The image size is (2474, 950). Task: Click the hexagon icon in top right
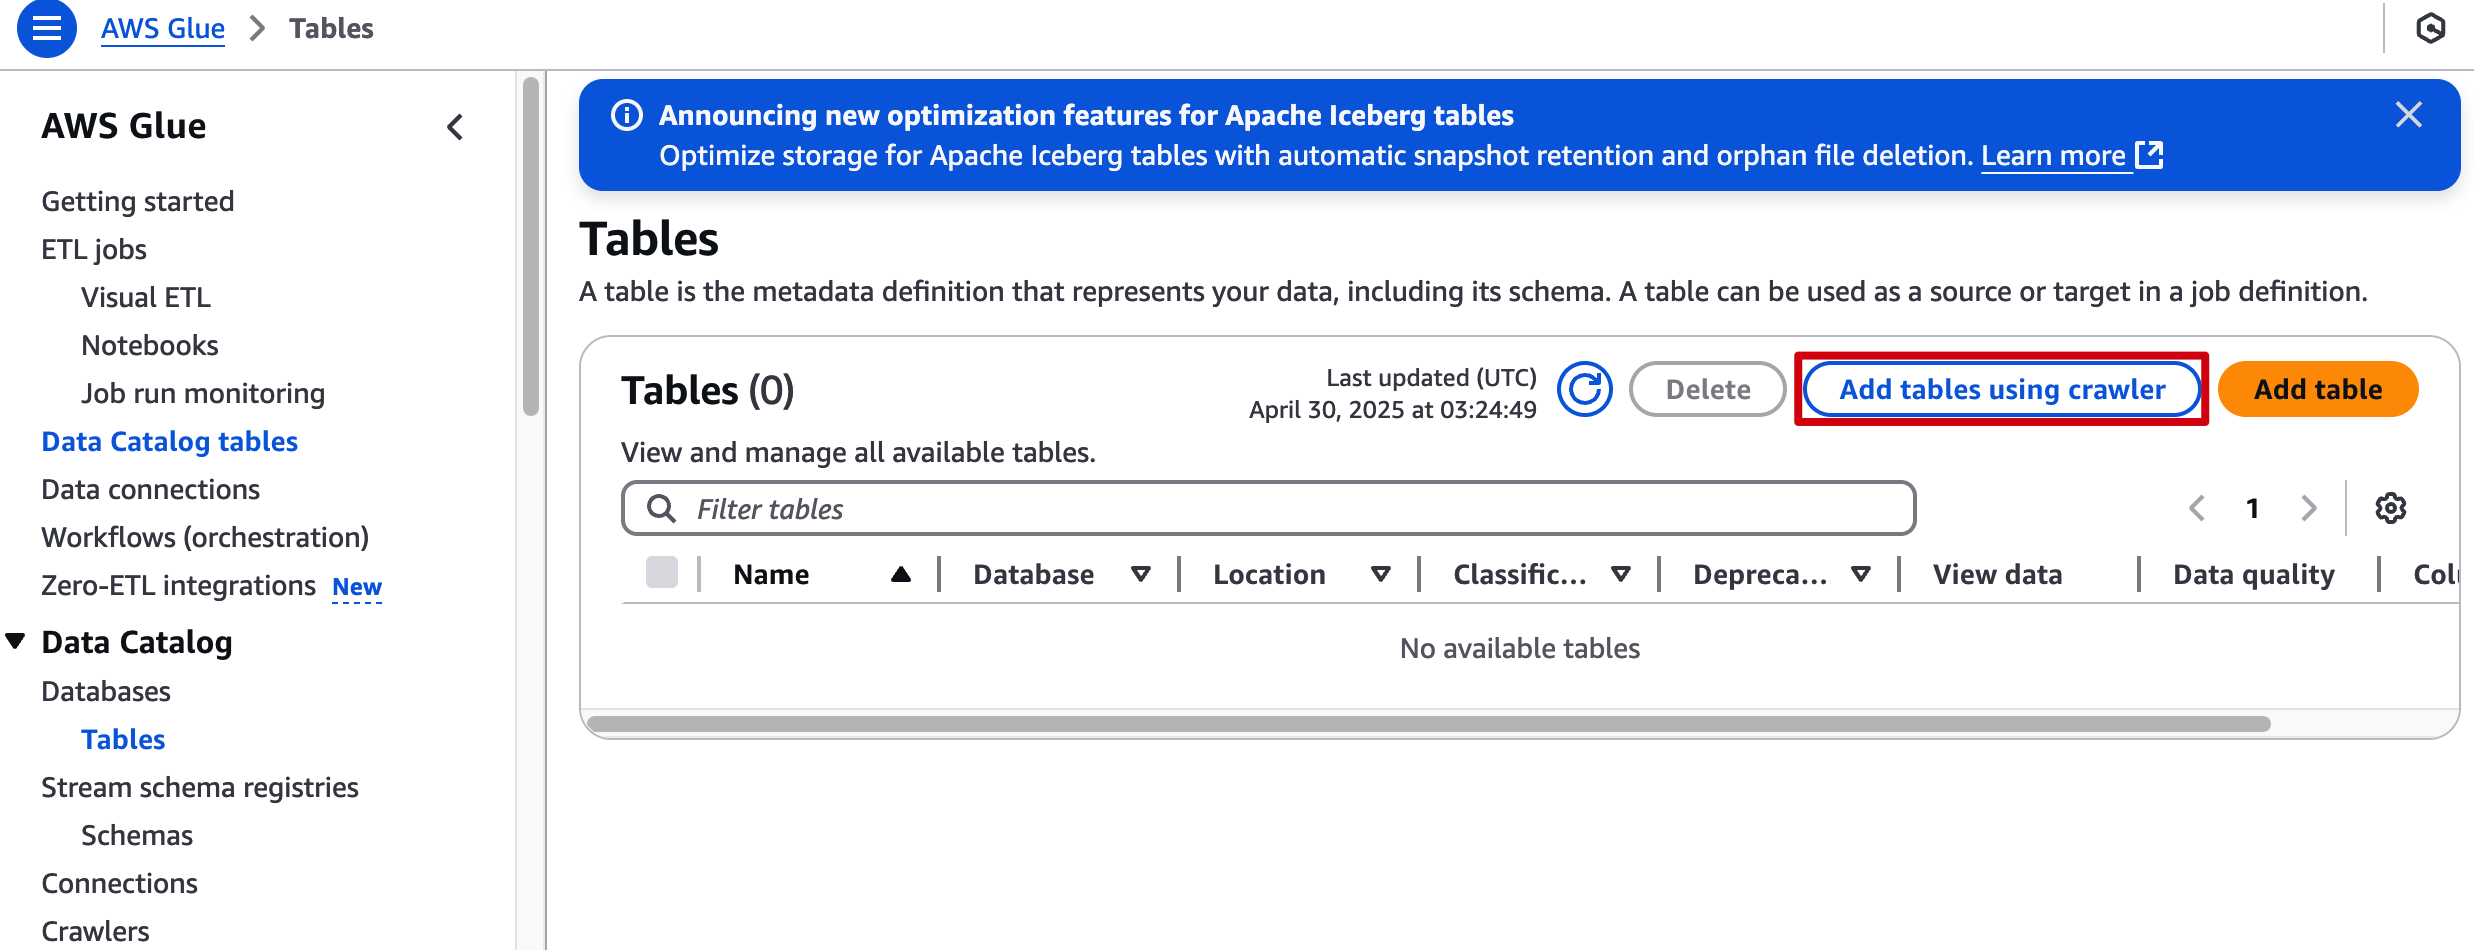[2430, 28]
